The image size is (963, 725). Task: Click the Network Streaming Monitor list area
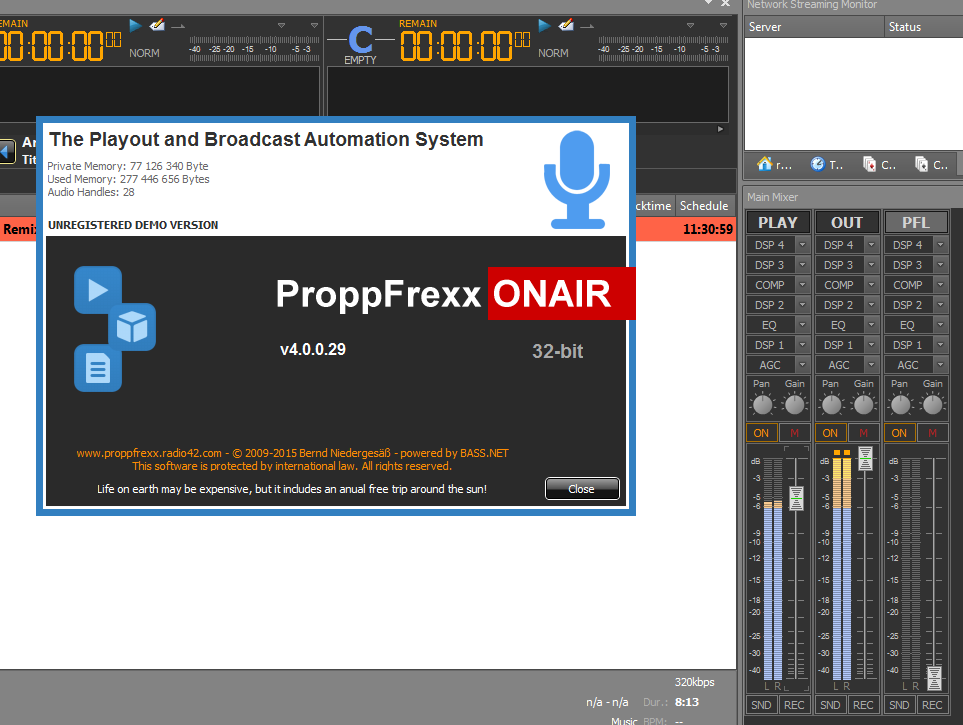[x=854, y=93]
